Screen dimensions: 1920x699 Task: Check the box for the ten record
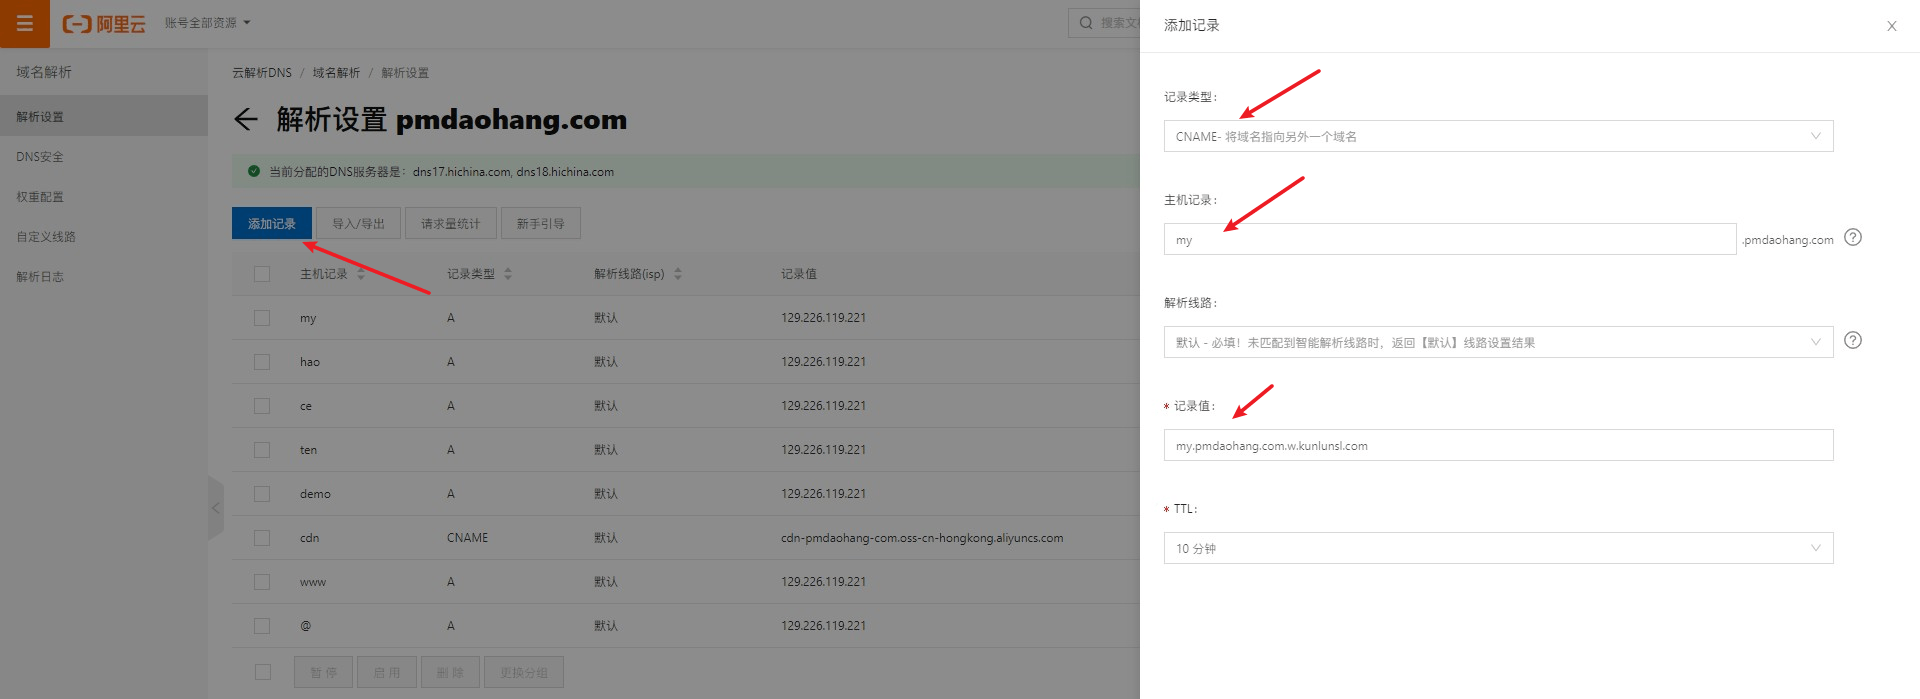pos(262,450)
